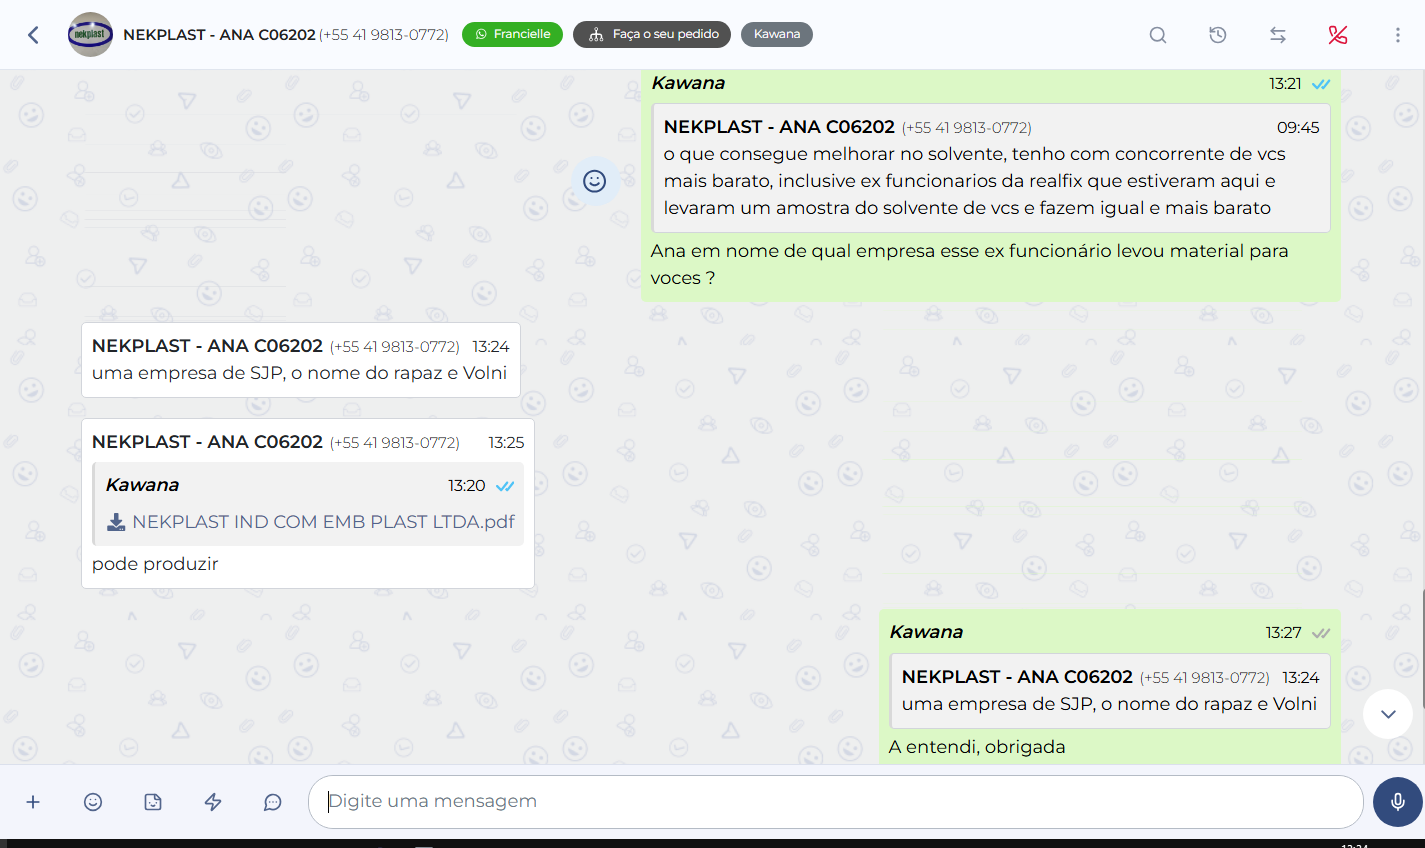Open the conversation history clock icon

[x=1217, y=35]
